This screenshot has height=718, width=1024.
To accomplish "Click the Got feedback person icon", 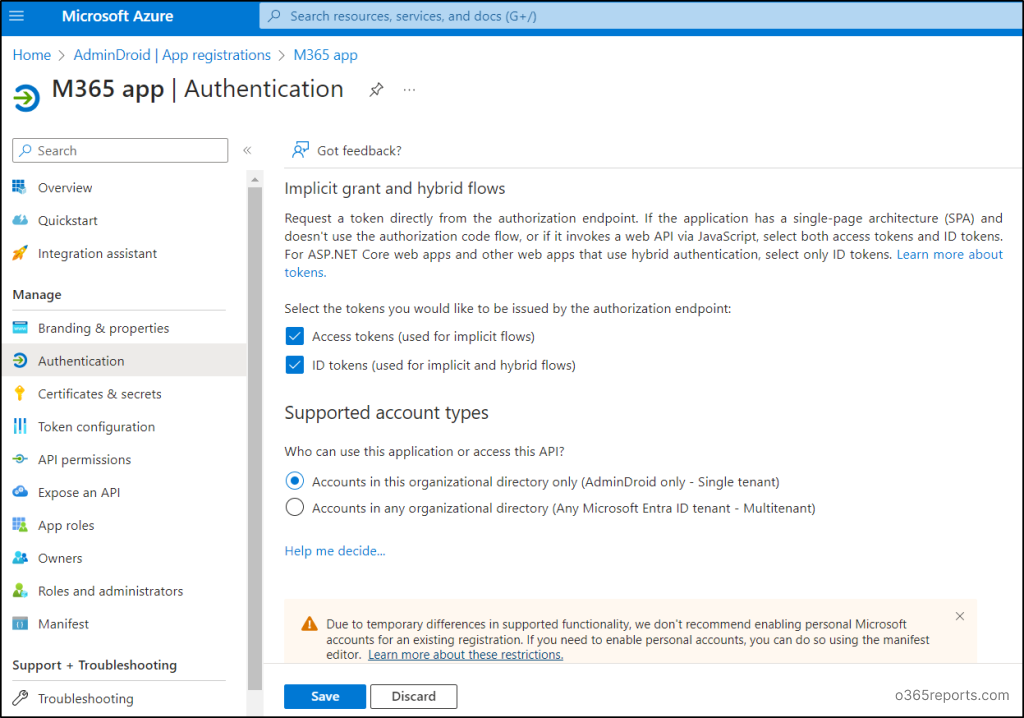I will [300, 150].
